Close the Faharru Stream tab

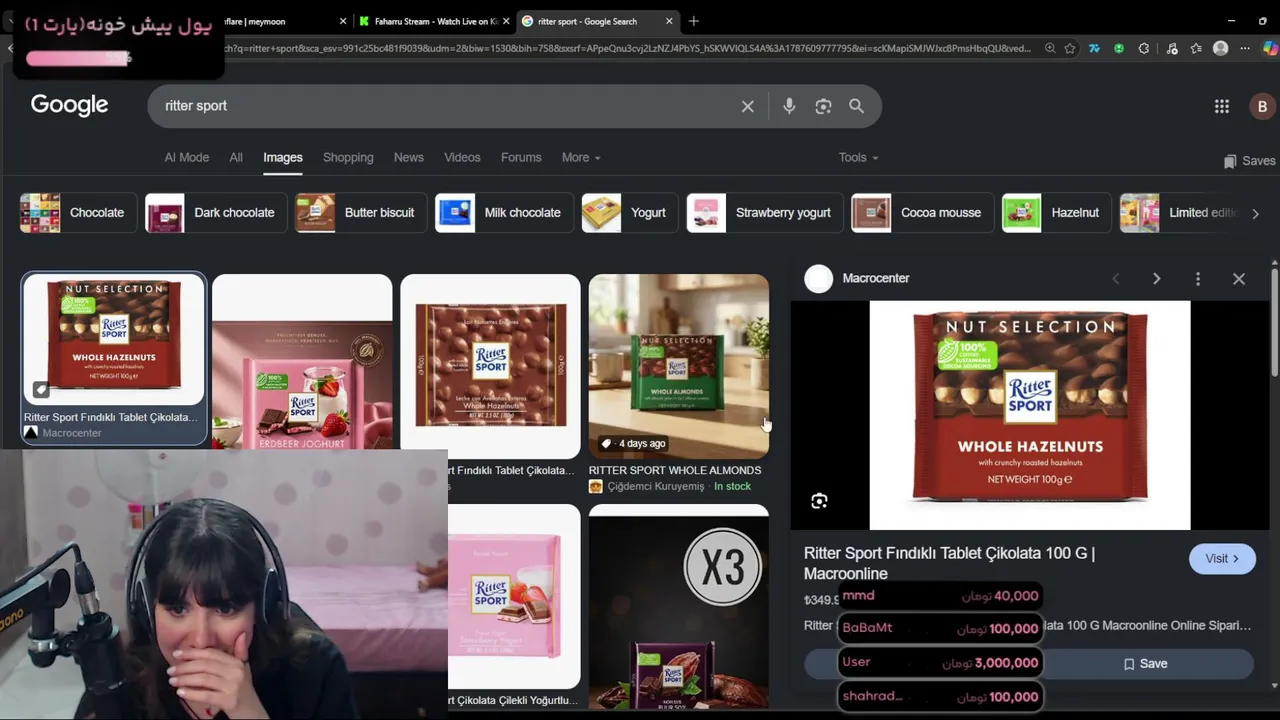pos(506,21)
